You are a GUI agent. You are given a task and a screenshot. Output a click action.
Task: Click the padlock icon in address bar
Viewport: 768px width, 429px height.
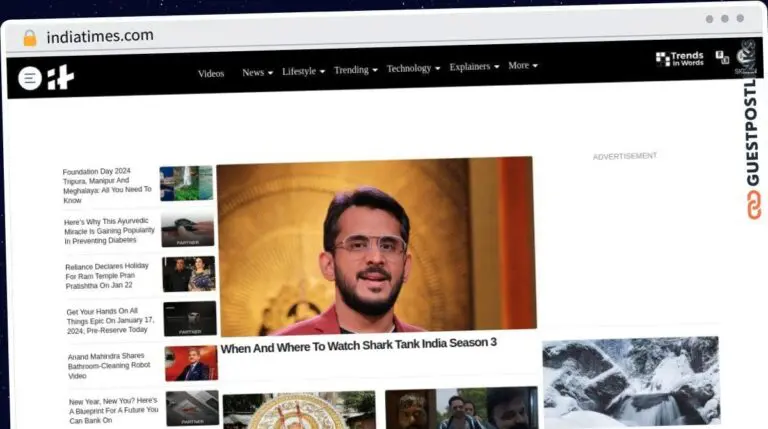(x=30, y=38)
